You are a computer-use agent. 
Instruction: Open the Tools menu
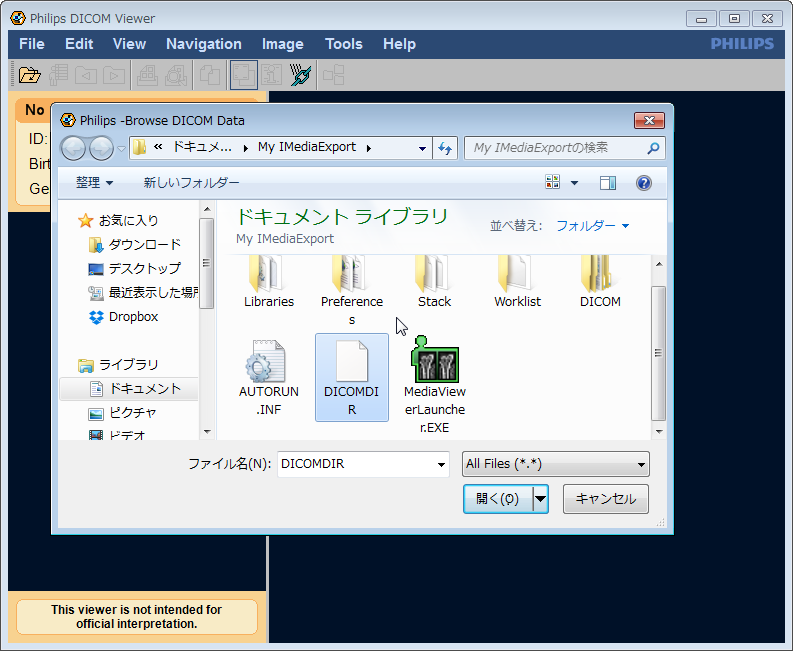344,44
